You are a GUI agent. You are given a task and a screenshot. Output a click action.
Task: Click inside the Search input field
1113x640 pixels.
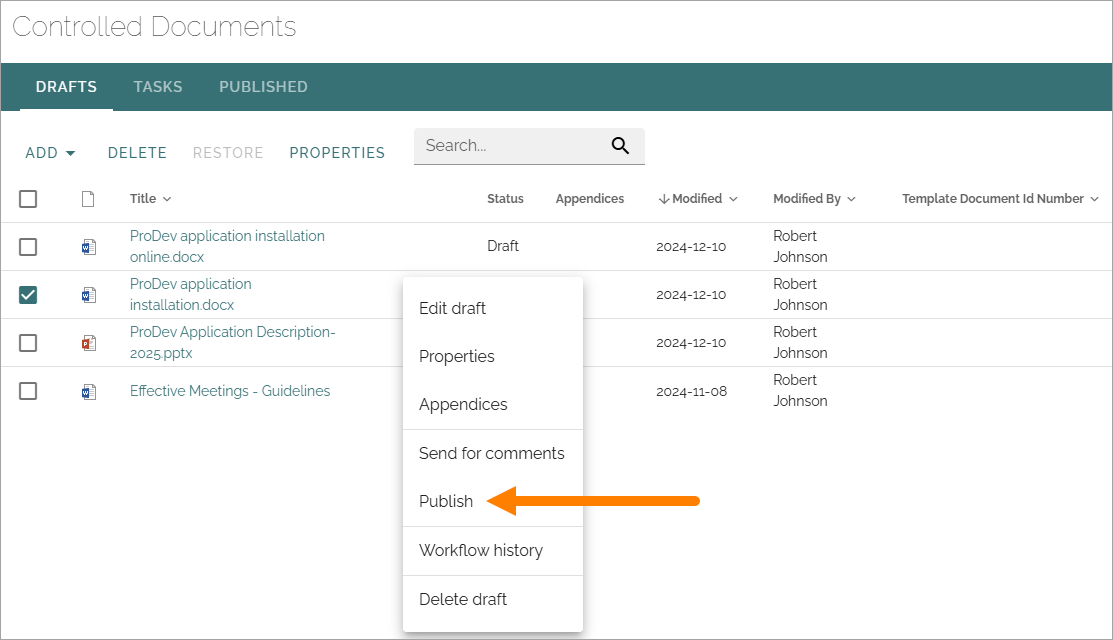[511, 145]
